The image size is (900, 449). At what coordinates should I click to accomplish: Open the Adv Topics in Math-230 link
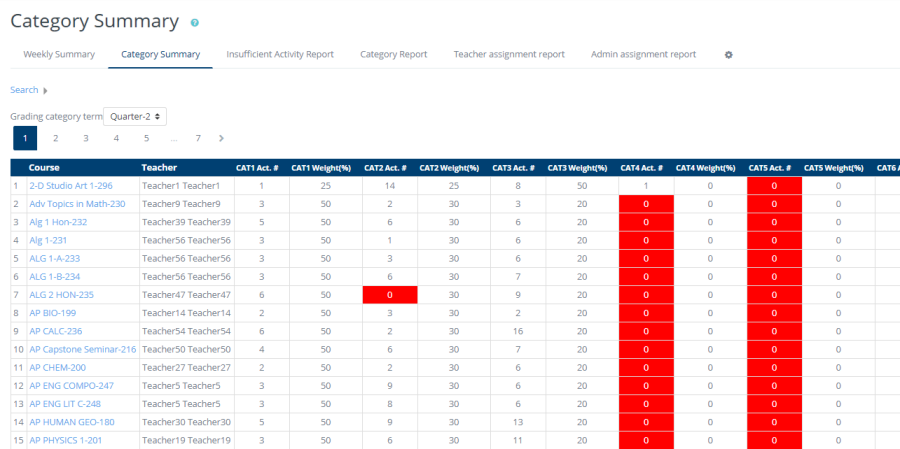(77, 204)
